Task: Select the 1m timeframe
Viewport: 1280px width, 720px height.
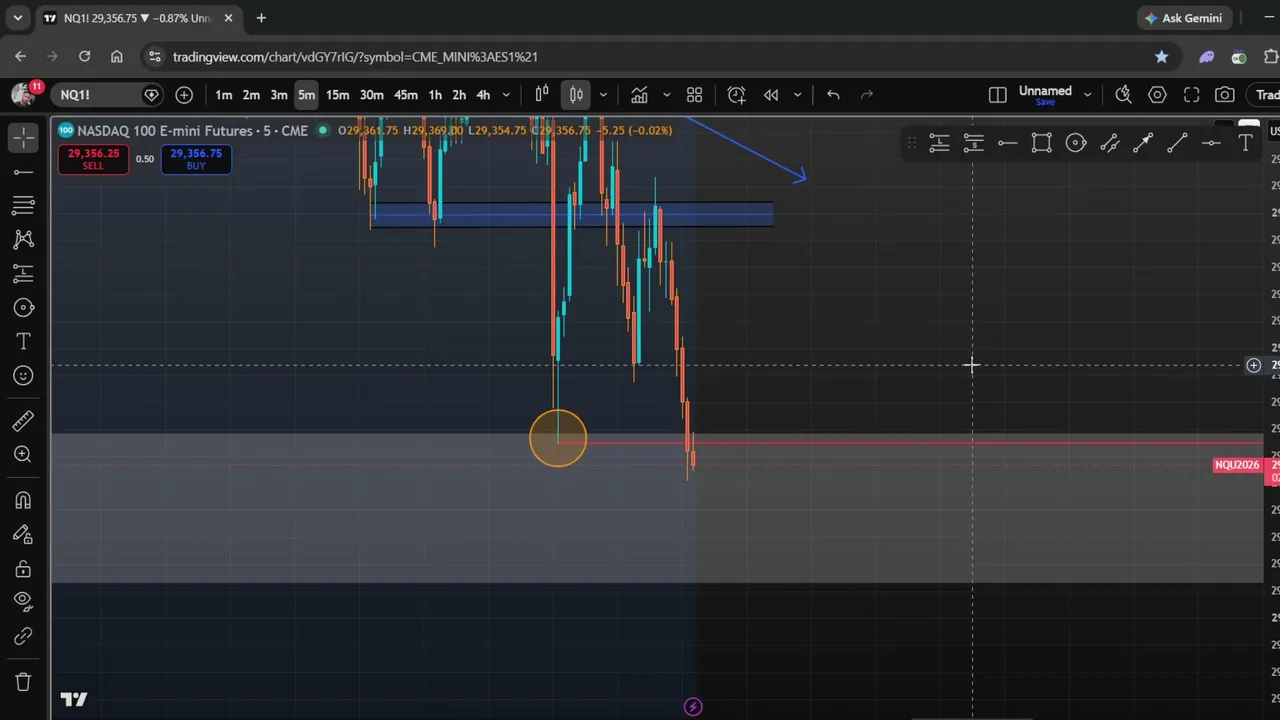Action: [x=224, y=95]
